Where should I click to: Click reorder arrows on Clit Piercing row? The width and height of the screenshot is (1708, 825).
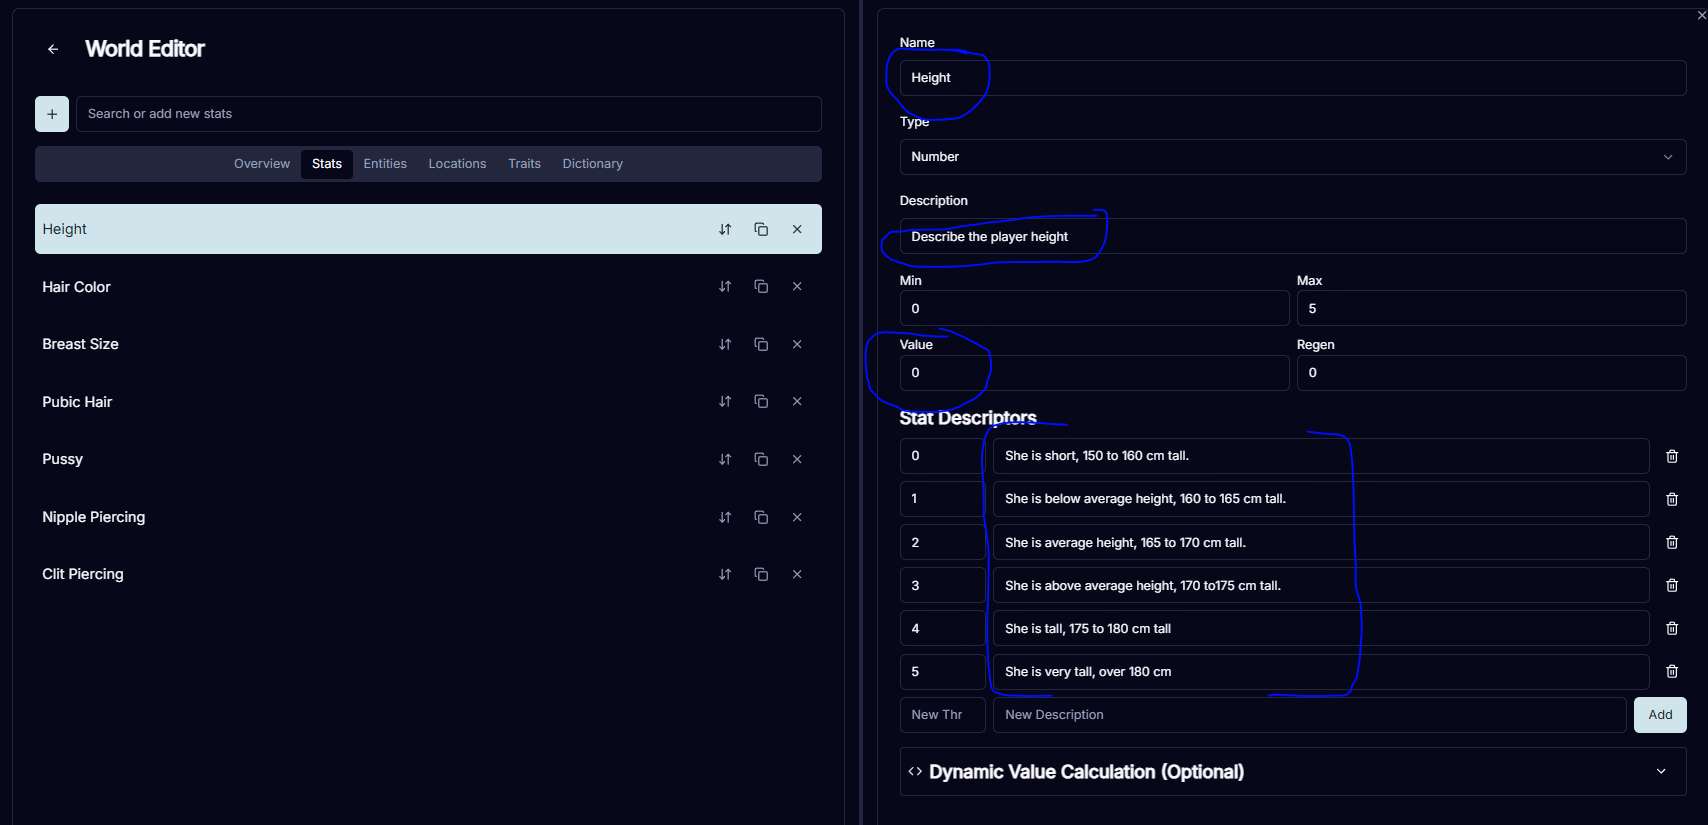point(725,574)
